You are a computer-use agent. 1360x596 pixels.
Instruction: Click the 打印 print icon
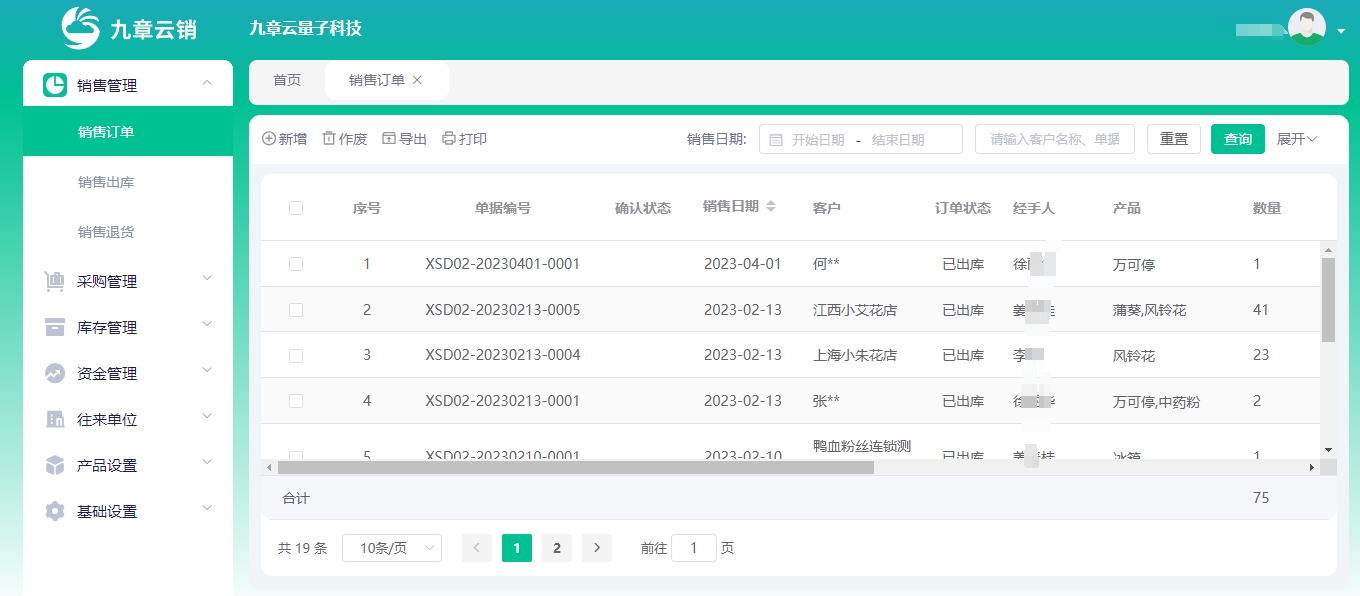[x=449, y=139]
